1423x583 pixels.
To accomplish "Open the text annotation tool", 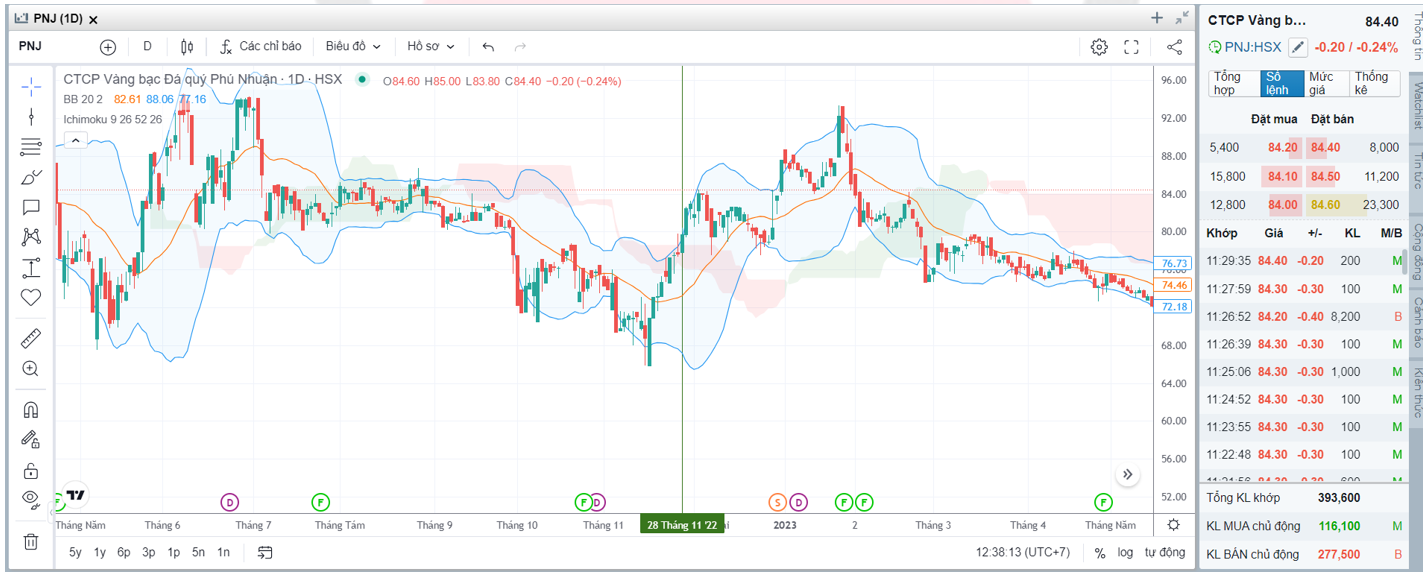I will tap(31, 207).
